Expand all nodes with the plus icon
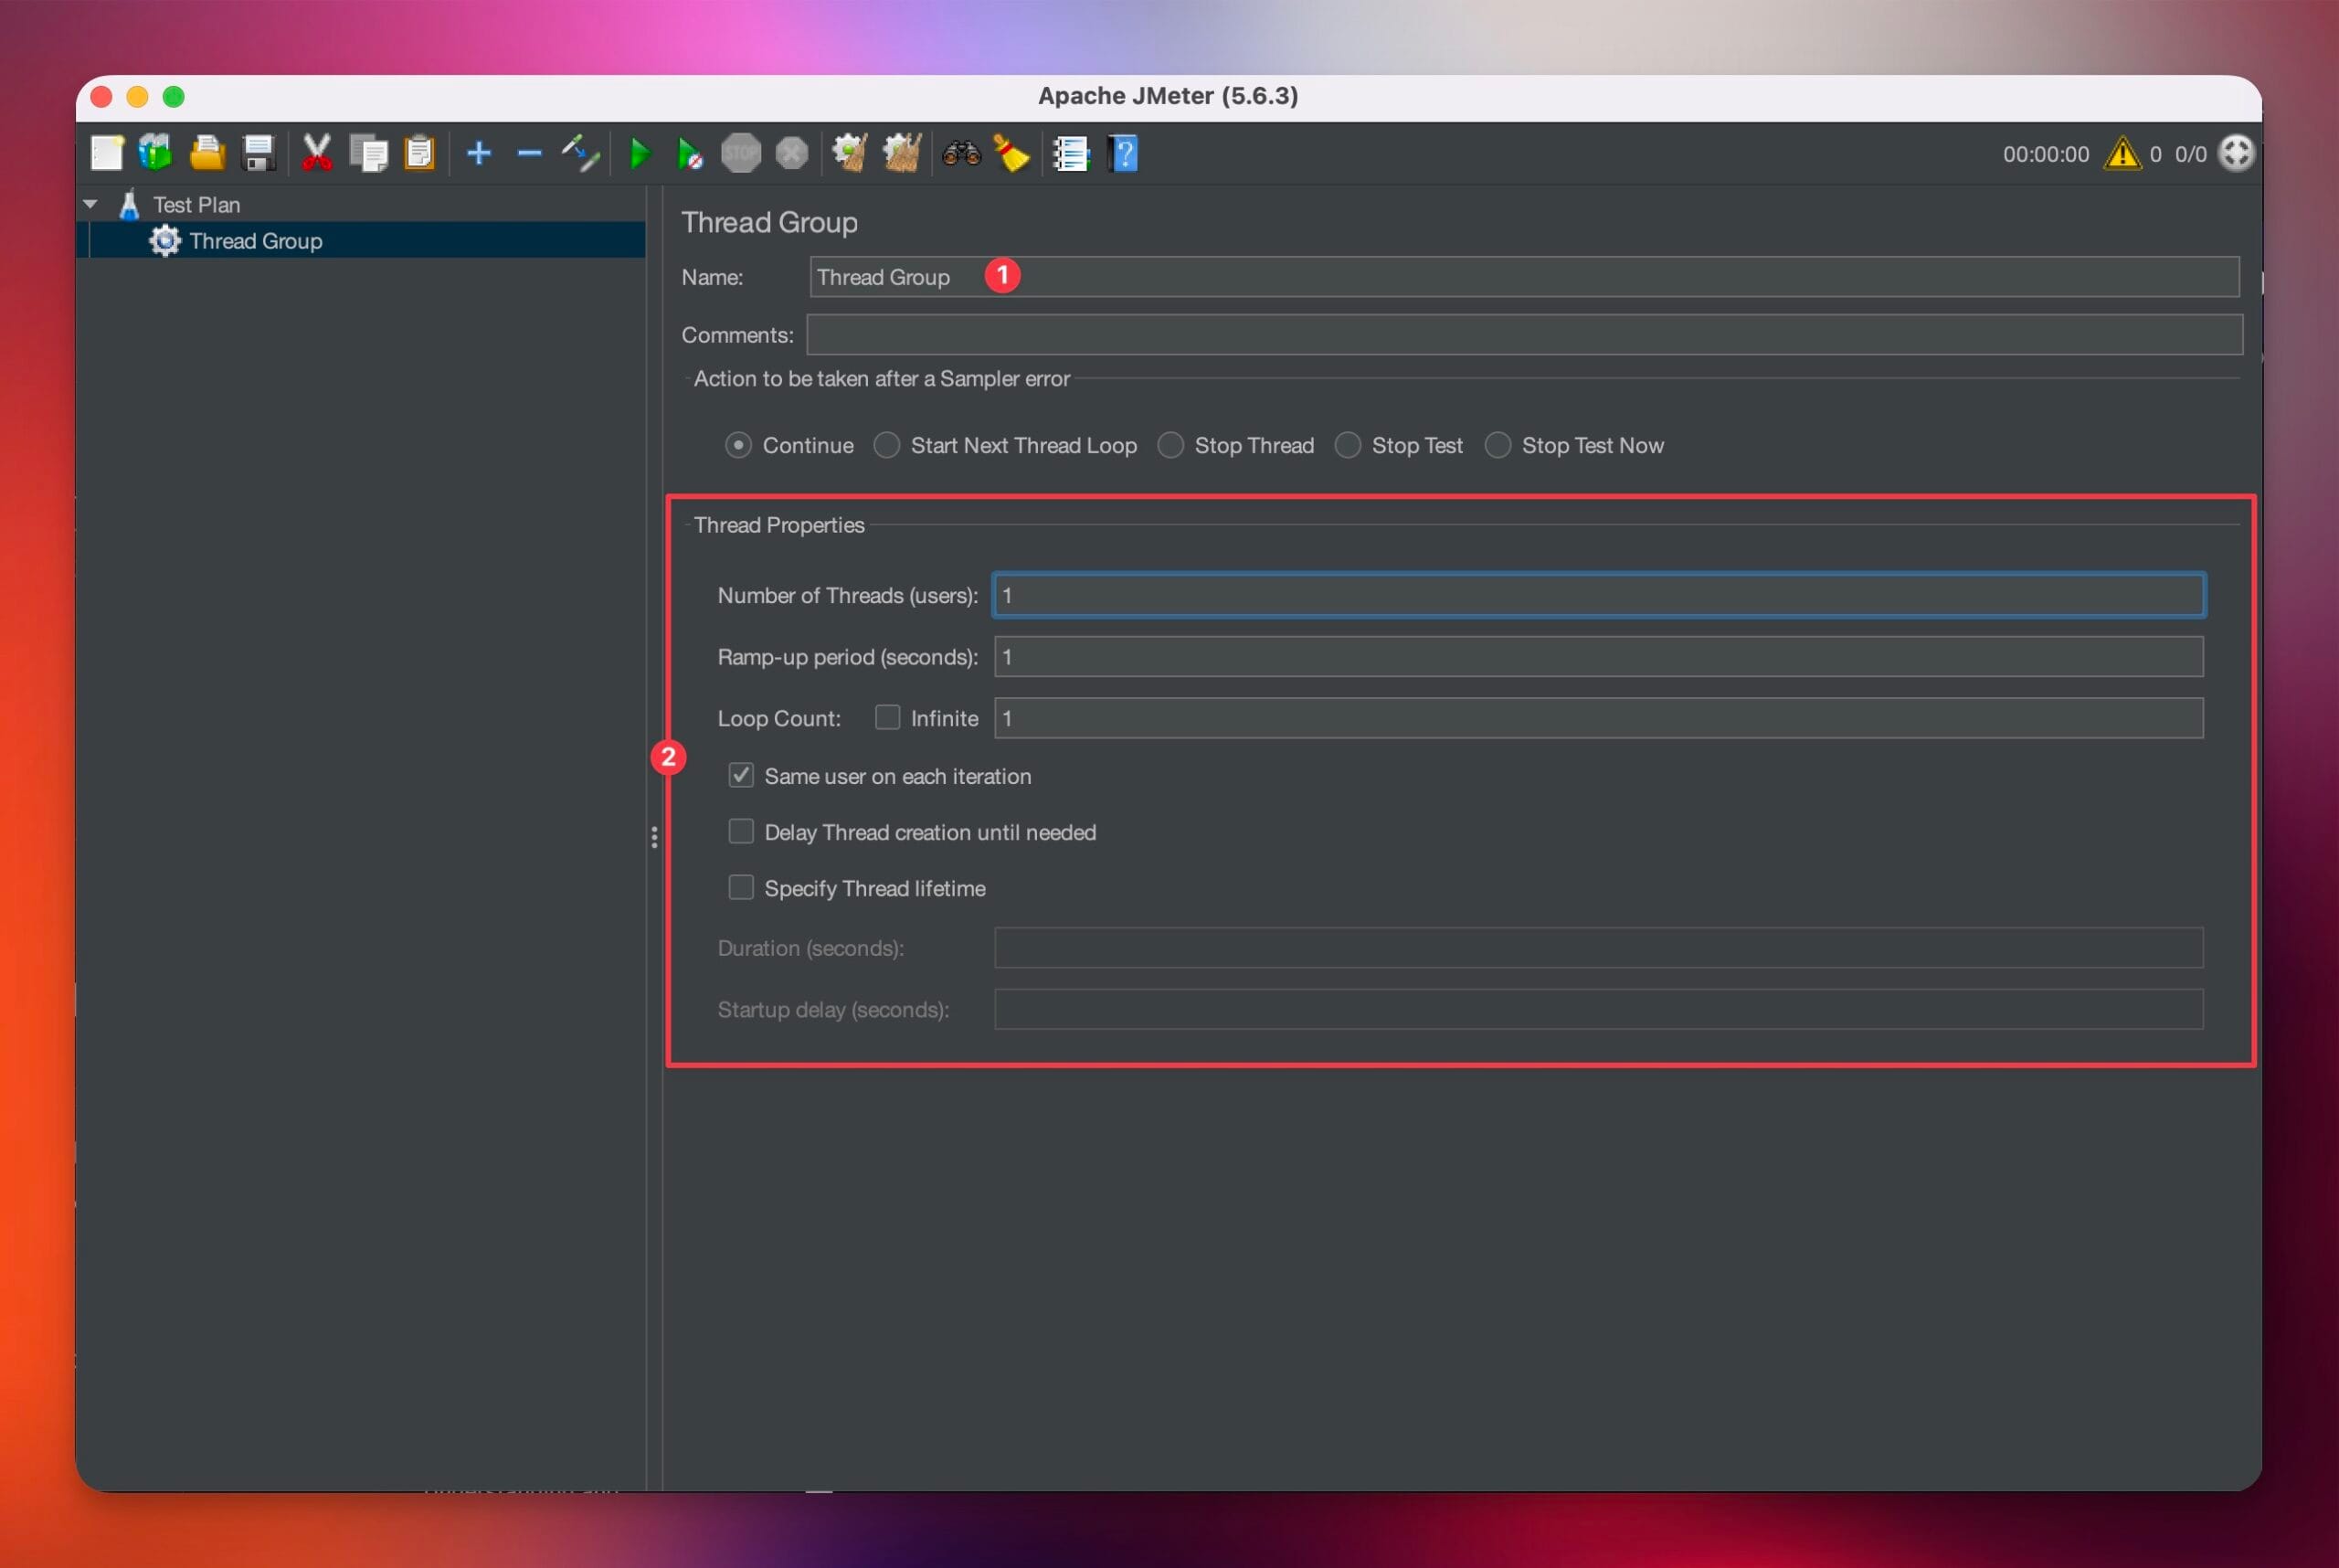Image resolution: width=2339 pixels, height=1568 pixels. pos(479,153)
